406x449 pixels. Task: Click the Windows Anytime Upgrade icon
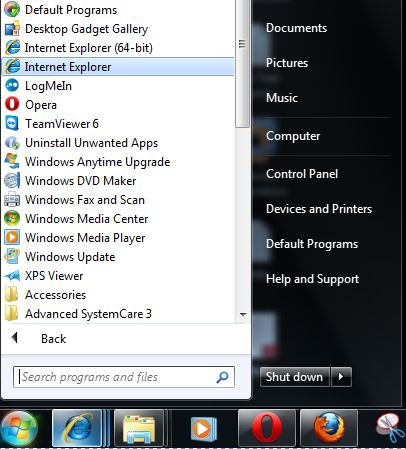(x=12, y=162)
